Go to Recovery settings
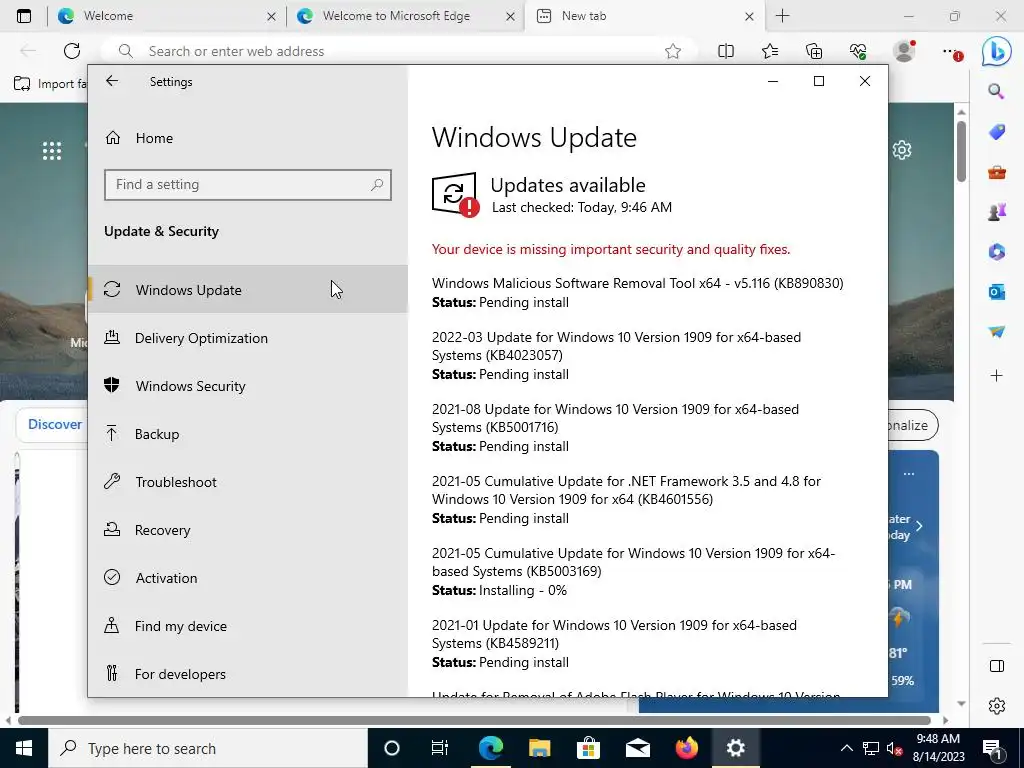The width and height of the screenshot is (1024, 768). (248, 530)
